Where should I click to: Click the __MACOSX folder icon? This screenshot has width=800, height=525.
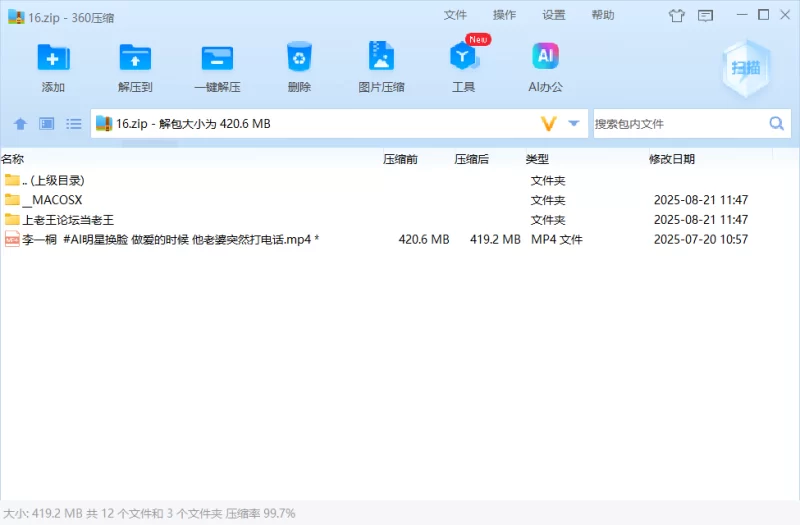point(12,199)
